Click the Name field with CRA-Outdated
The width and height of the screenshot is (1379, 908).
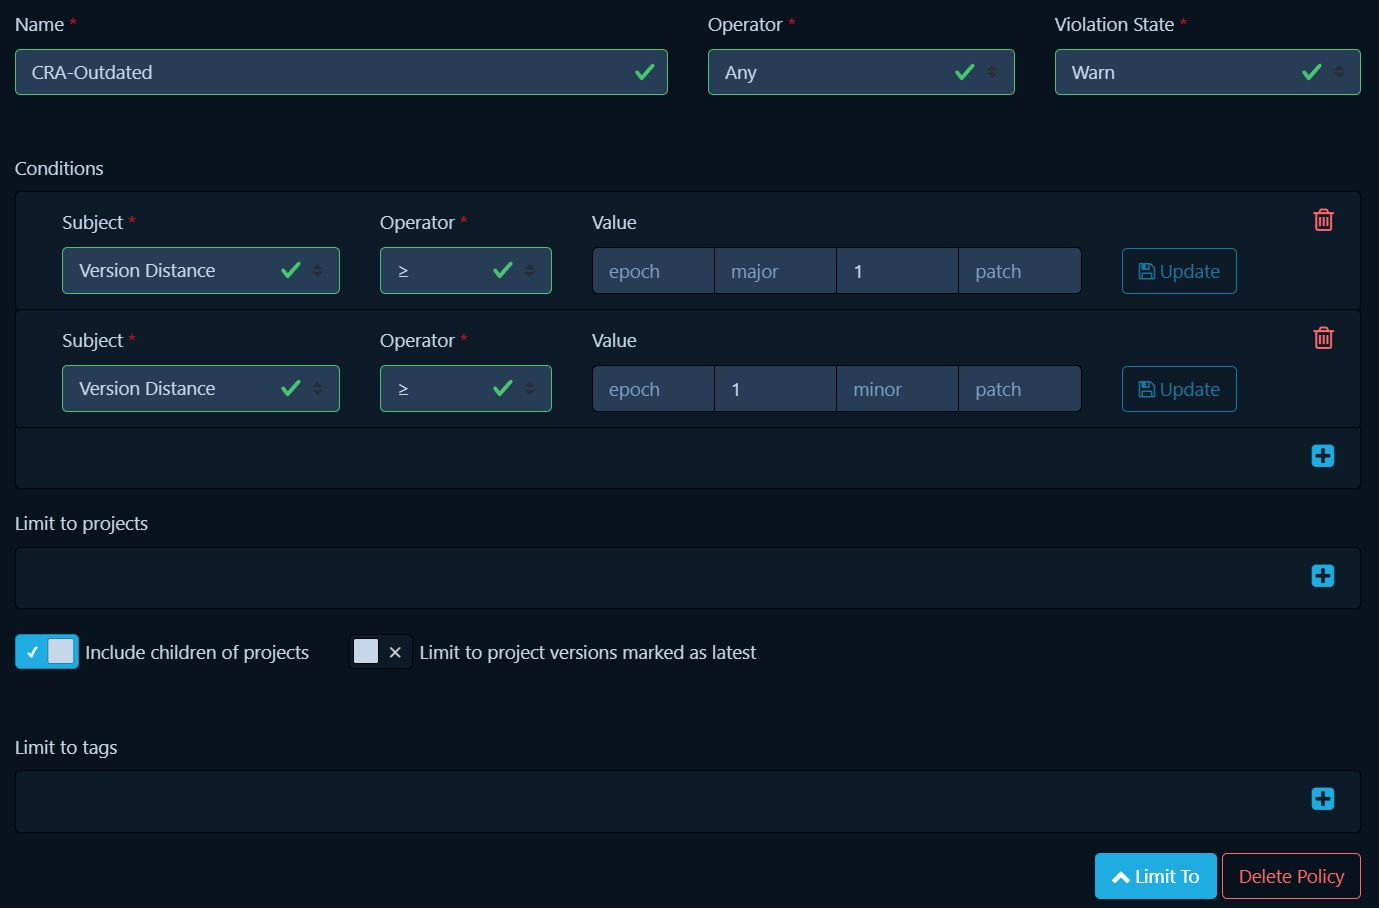pyautogui.click(x=341, y=72)
